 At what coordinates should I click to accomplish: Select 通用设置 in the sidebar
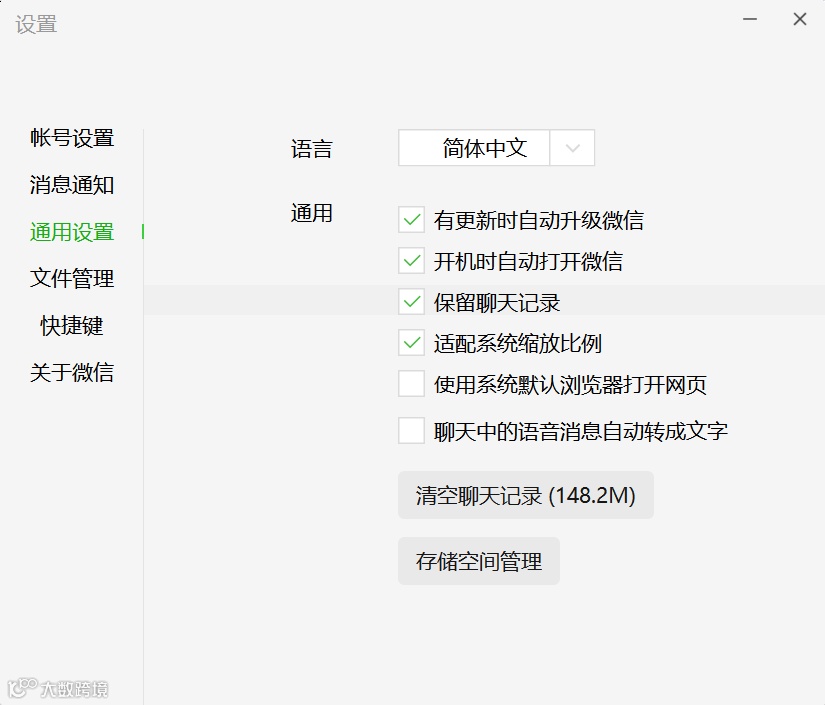point(72,232)
